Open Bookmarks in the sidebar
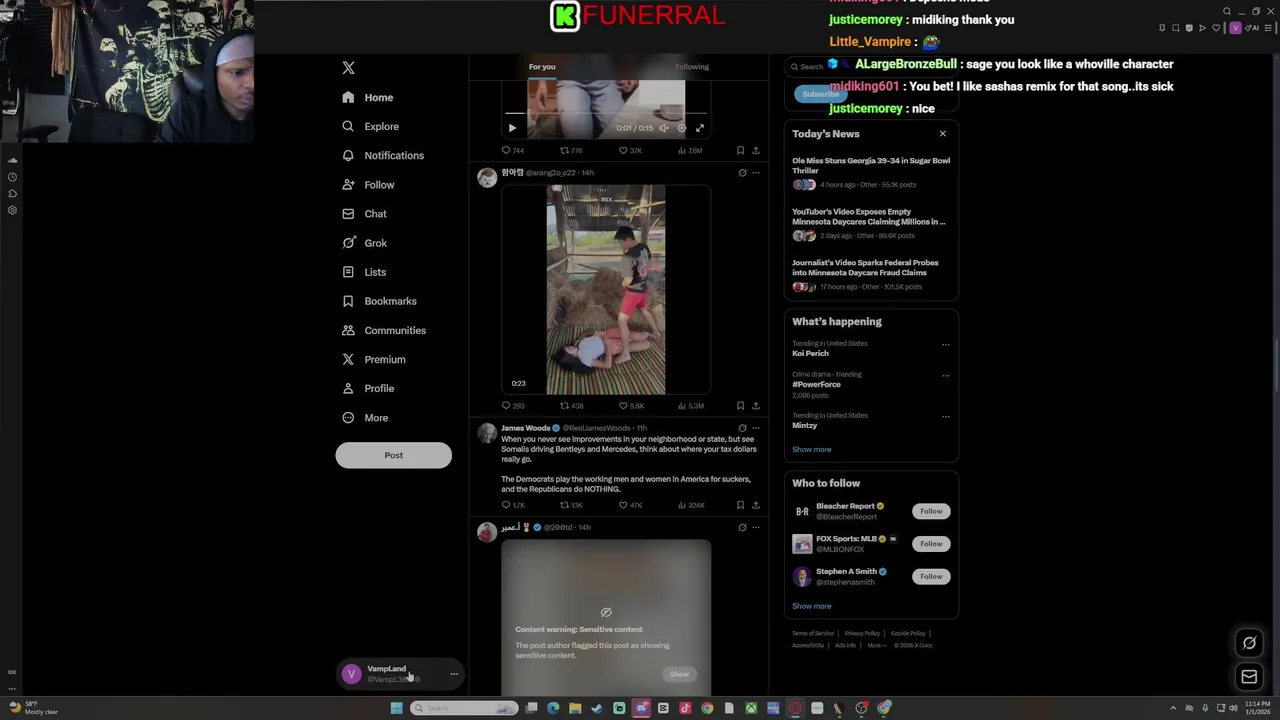1280x720 pixels. point(379,300)
